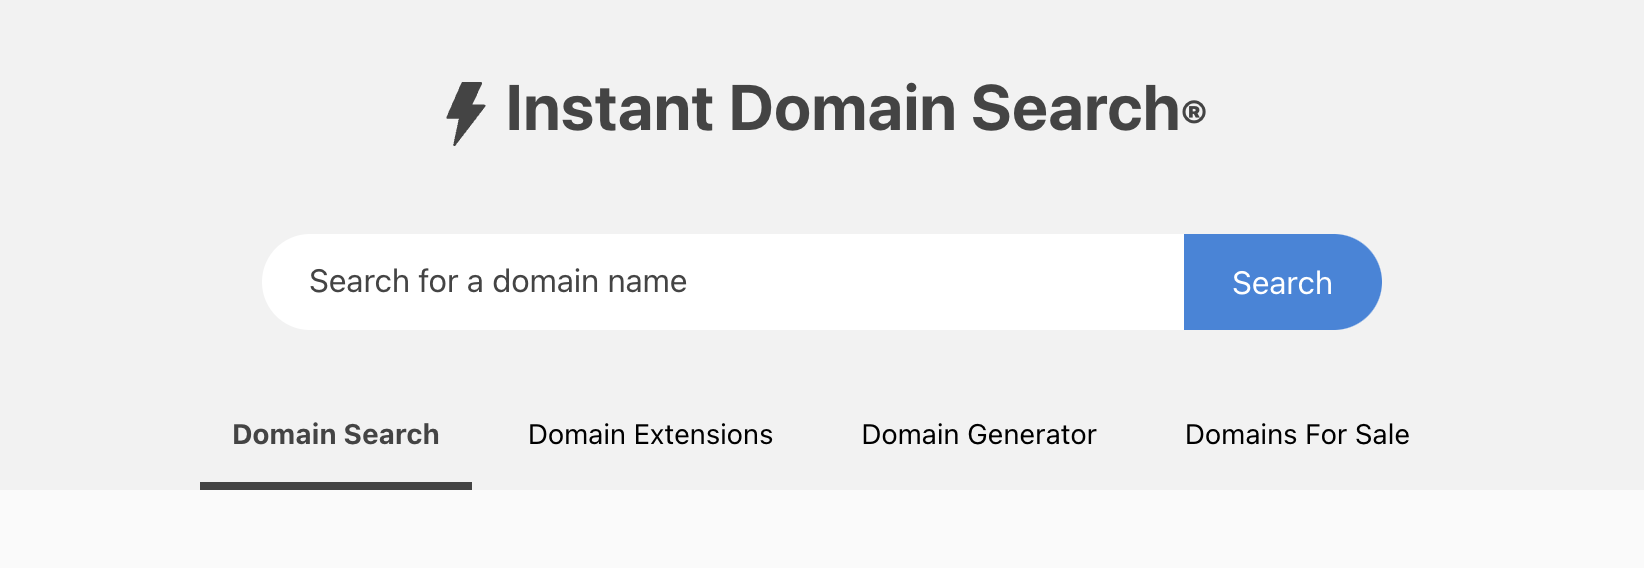Click the rounded right edge of the Search button
The width and height of the screenshot is (1644, 568).
click(1362, 282)
